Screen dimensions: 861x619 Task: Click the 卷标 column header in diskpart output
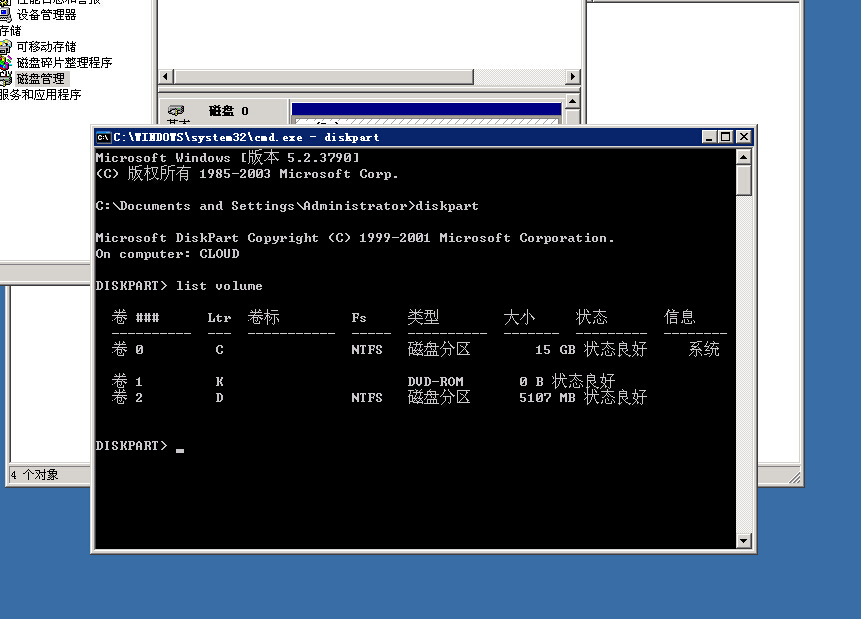tap(264, 317)
